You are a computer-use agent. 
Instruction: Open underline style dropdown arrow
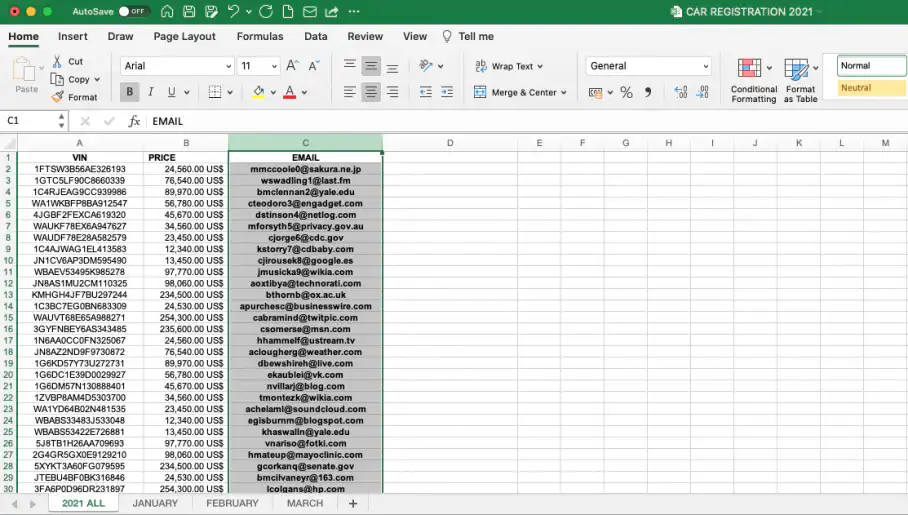186,92
